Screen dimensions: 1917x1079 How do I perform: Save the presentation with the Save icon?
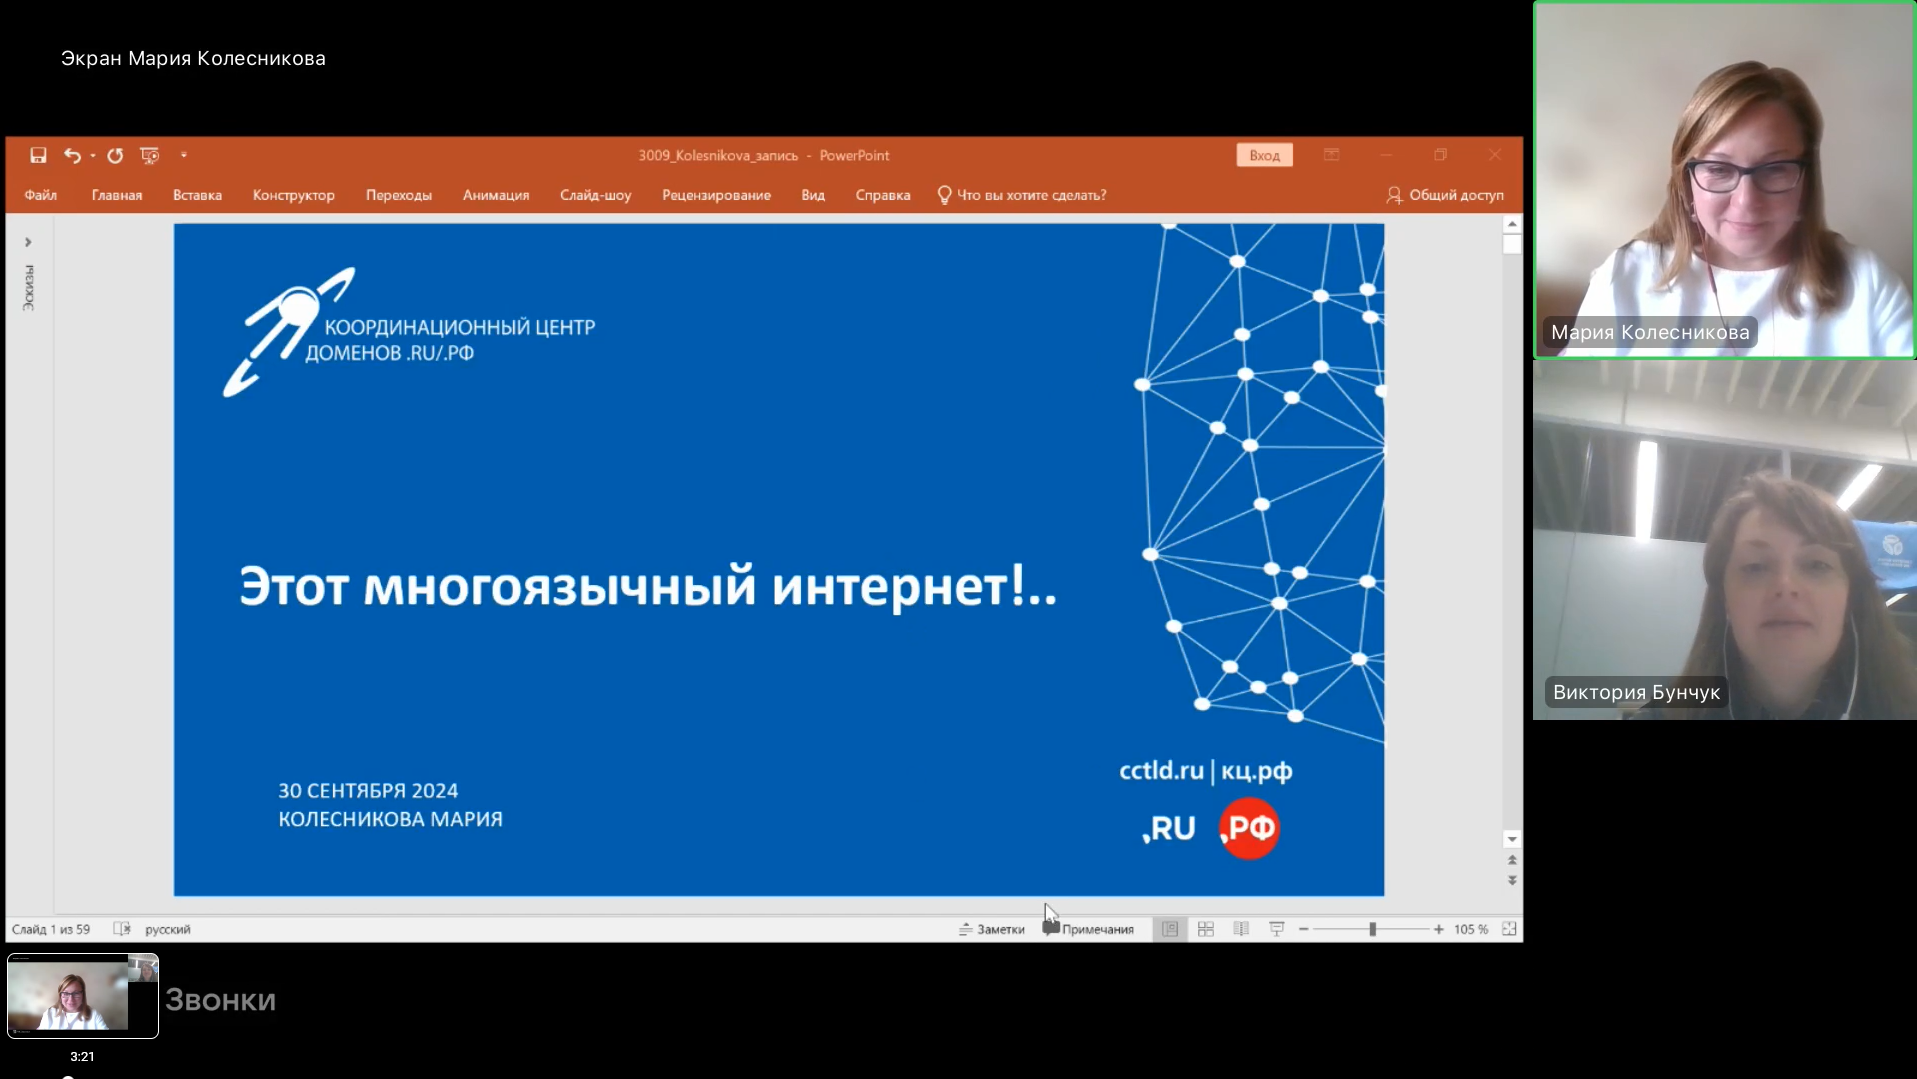[39, 155]
